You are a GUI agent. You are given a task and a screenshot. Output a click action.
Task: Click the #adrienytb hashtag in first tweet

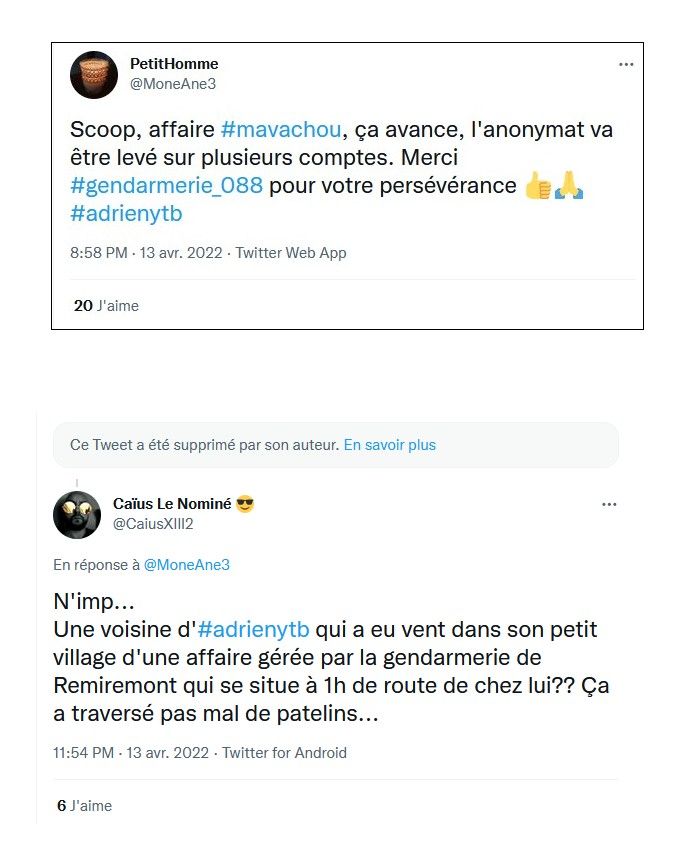click(126, 214)
